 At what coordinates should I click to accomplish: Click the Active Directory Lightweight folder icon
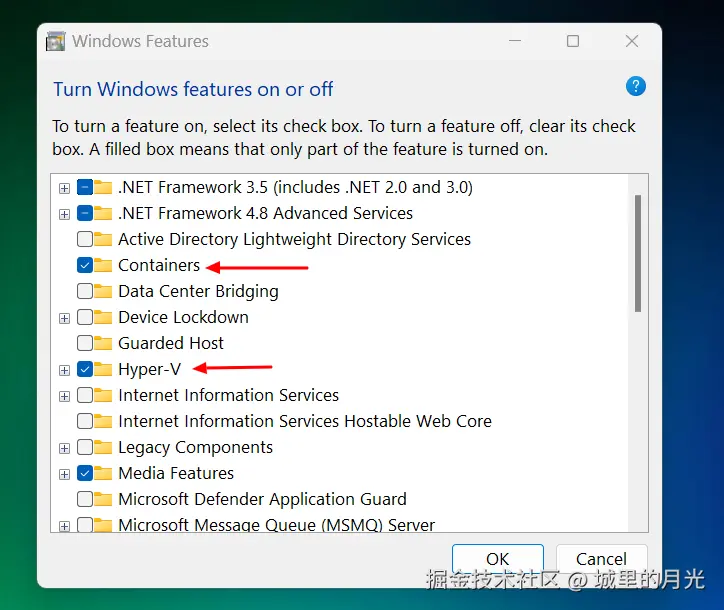click(x=103, y=239)
